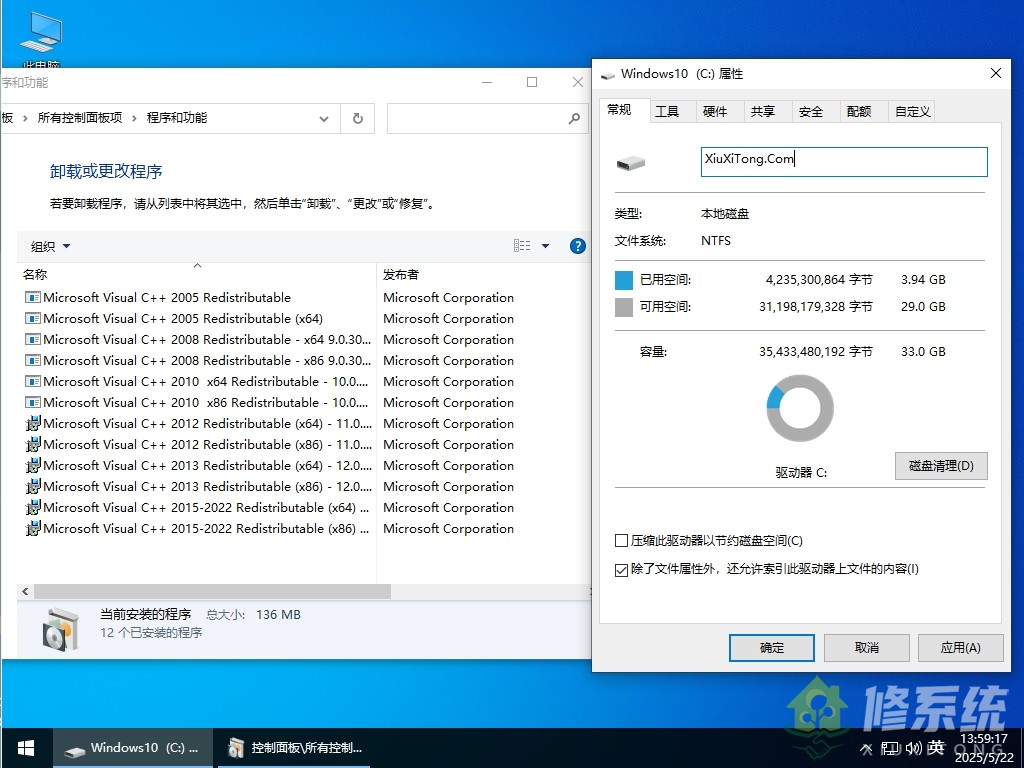The height and width of the screenshot is (768, 1024).
Task: Click the drive icon next to name field
Action: [631, 163]
